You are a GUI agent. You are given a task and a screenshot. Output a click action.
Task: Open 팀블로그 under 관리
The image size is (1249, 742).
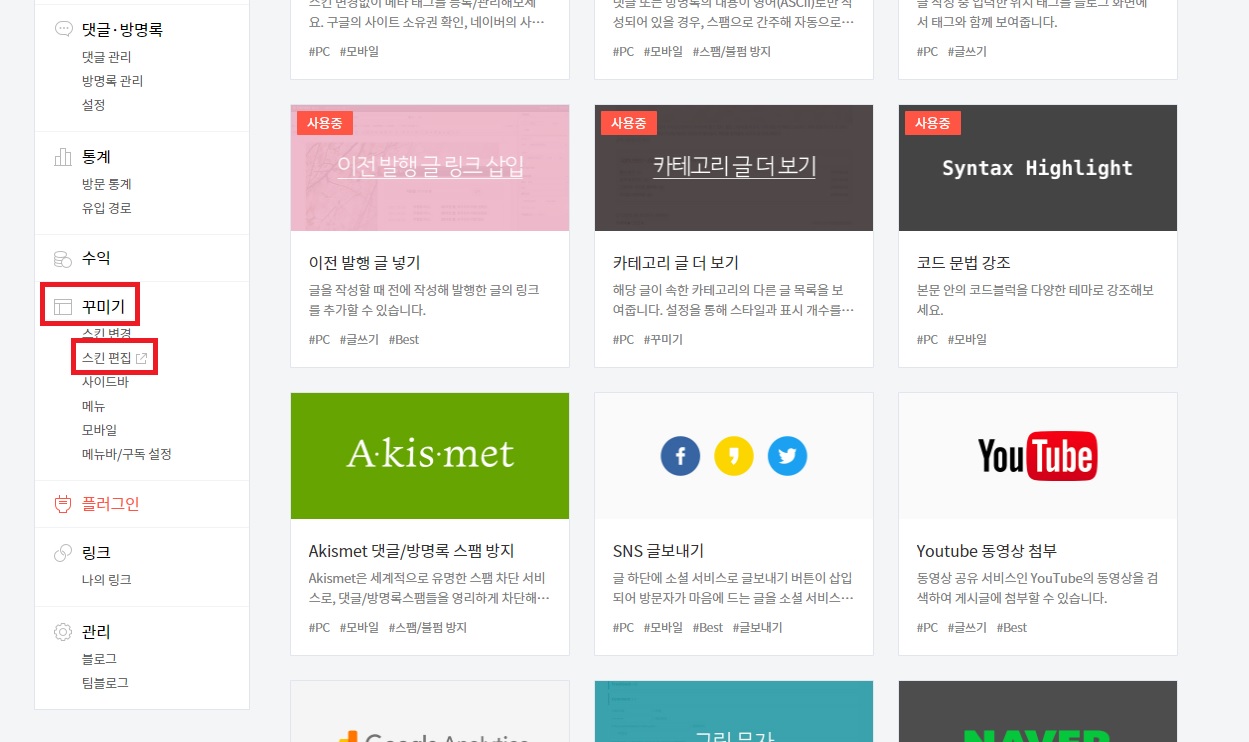[105, 683]
